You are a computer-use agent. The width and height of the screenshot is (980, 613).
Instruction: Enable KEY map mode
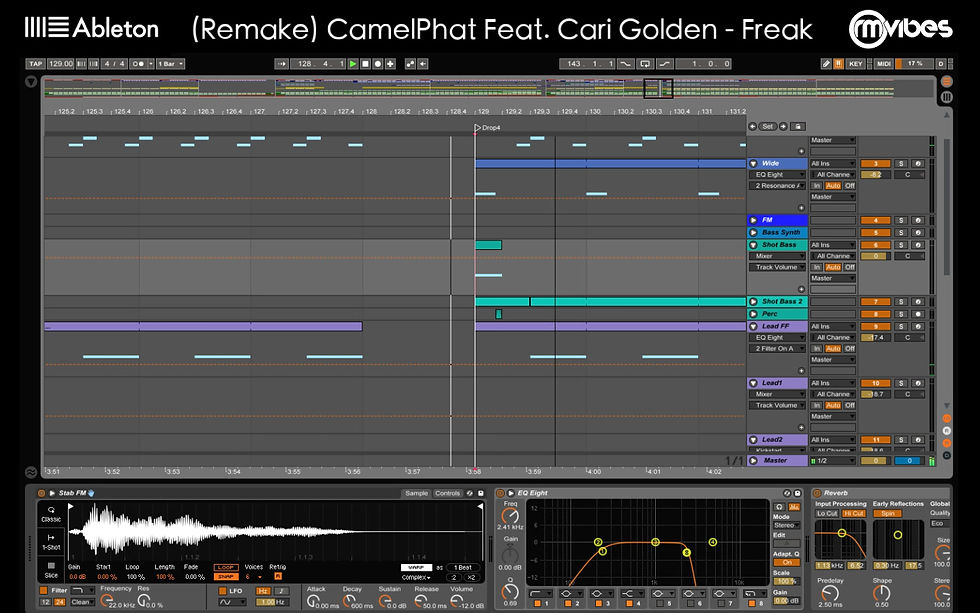(856, 63)
